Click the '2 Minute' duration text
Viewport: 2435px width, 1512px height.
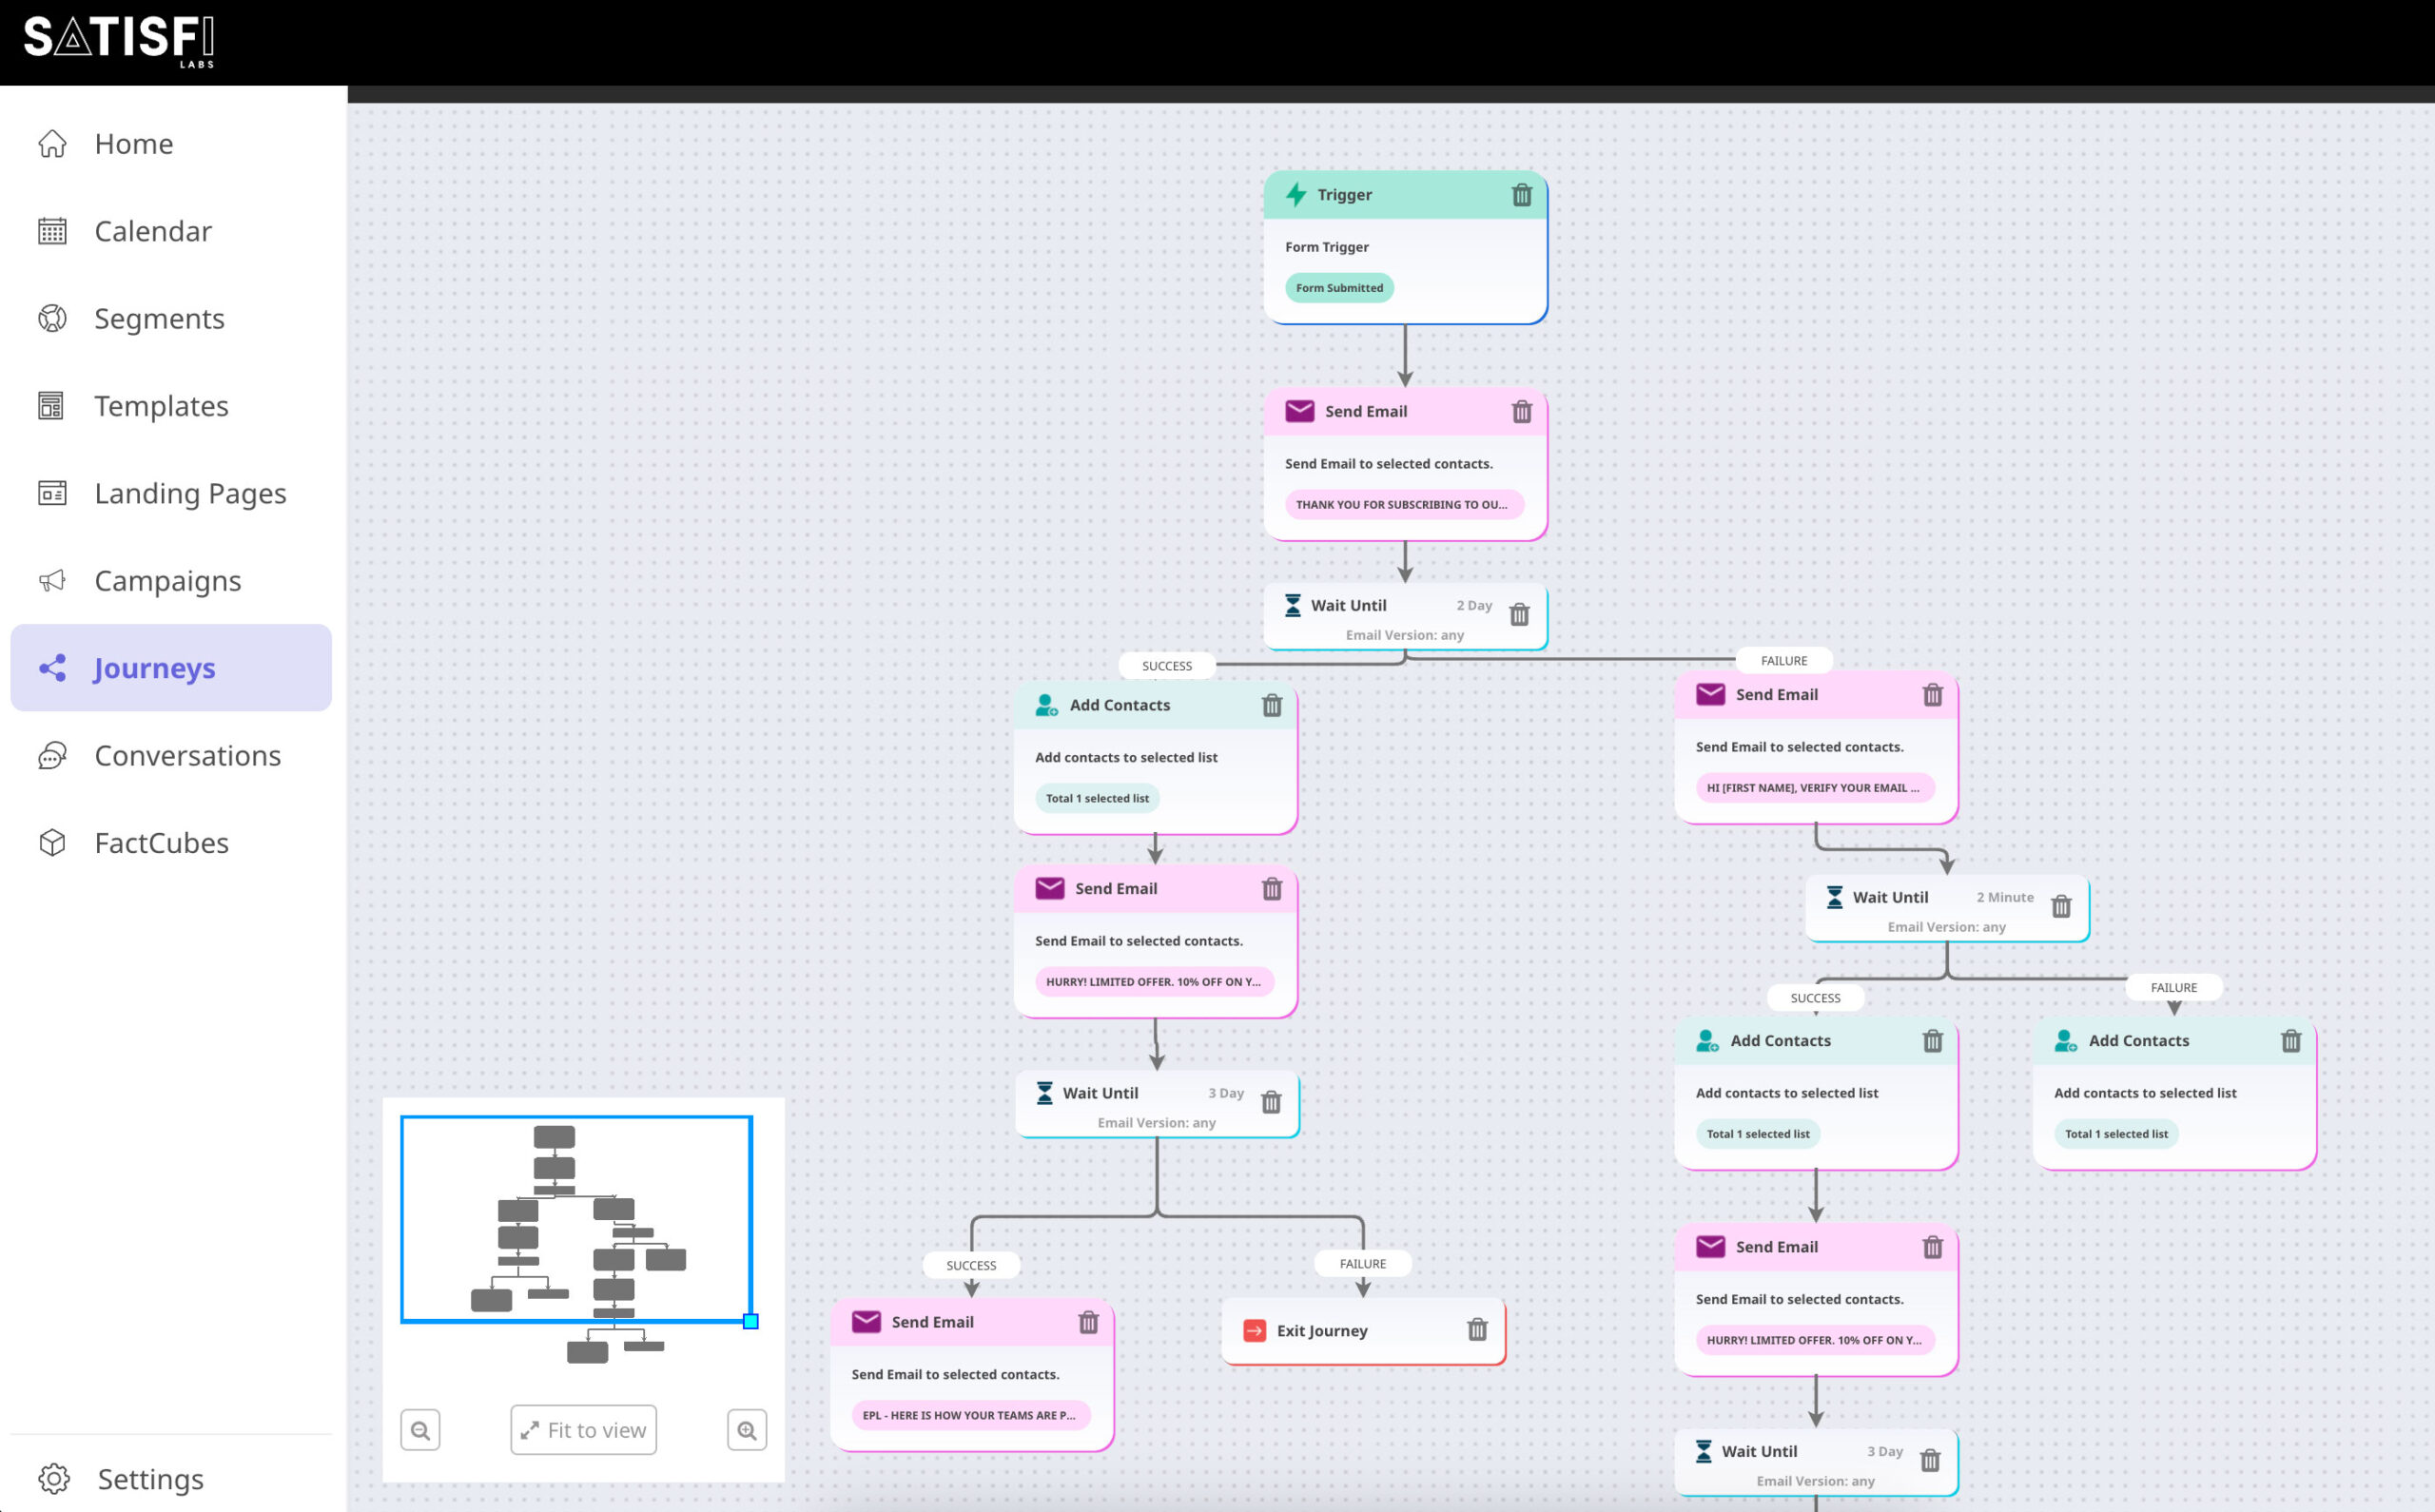pos(2005,897)
